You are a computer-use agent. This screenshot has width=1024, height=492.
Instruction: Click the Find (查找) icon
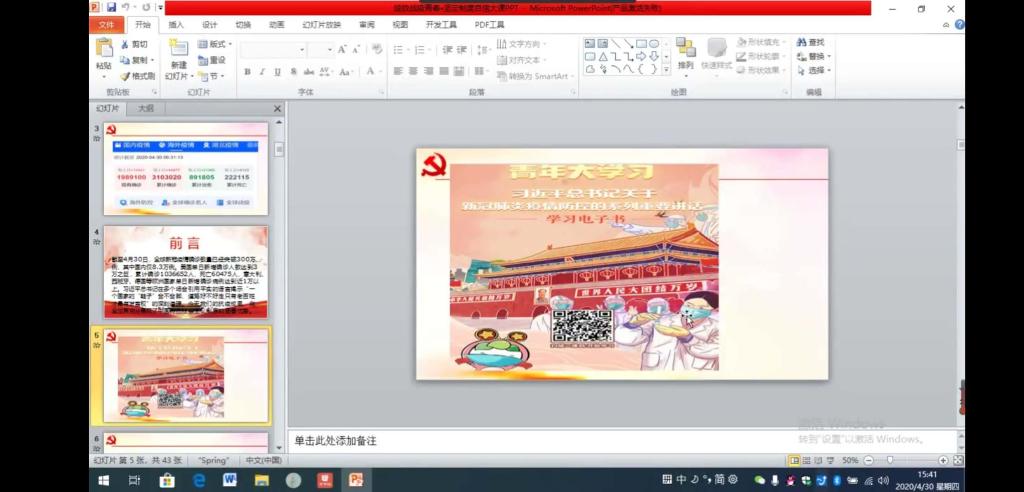point(811,42)
